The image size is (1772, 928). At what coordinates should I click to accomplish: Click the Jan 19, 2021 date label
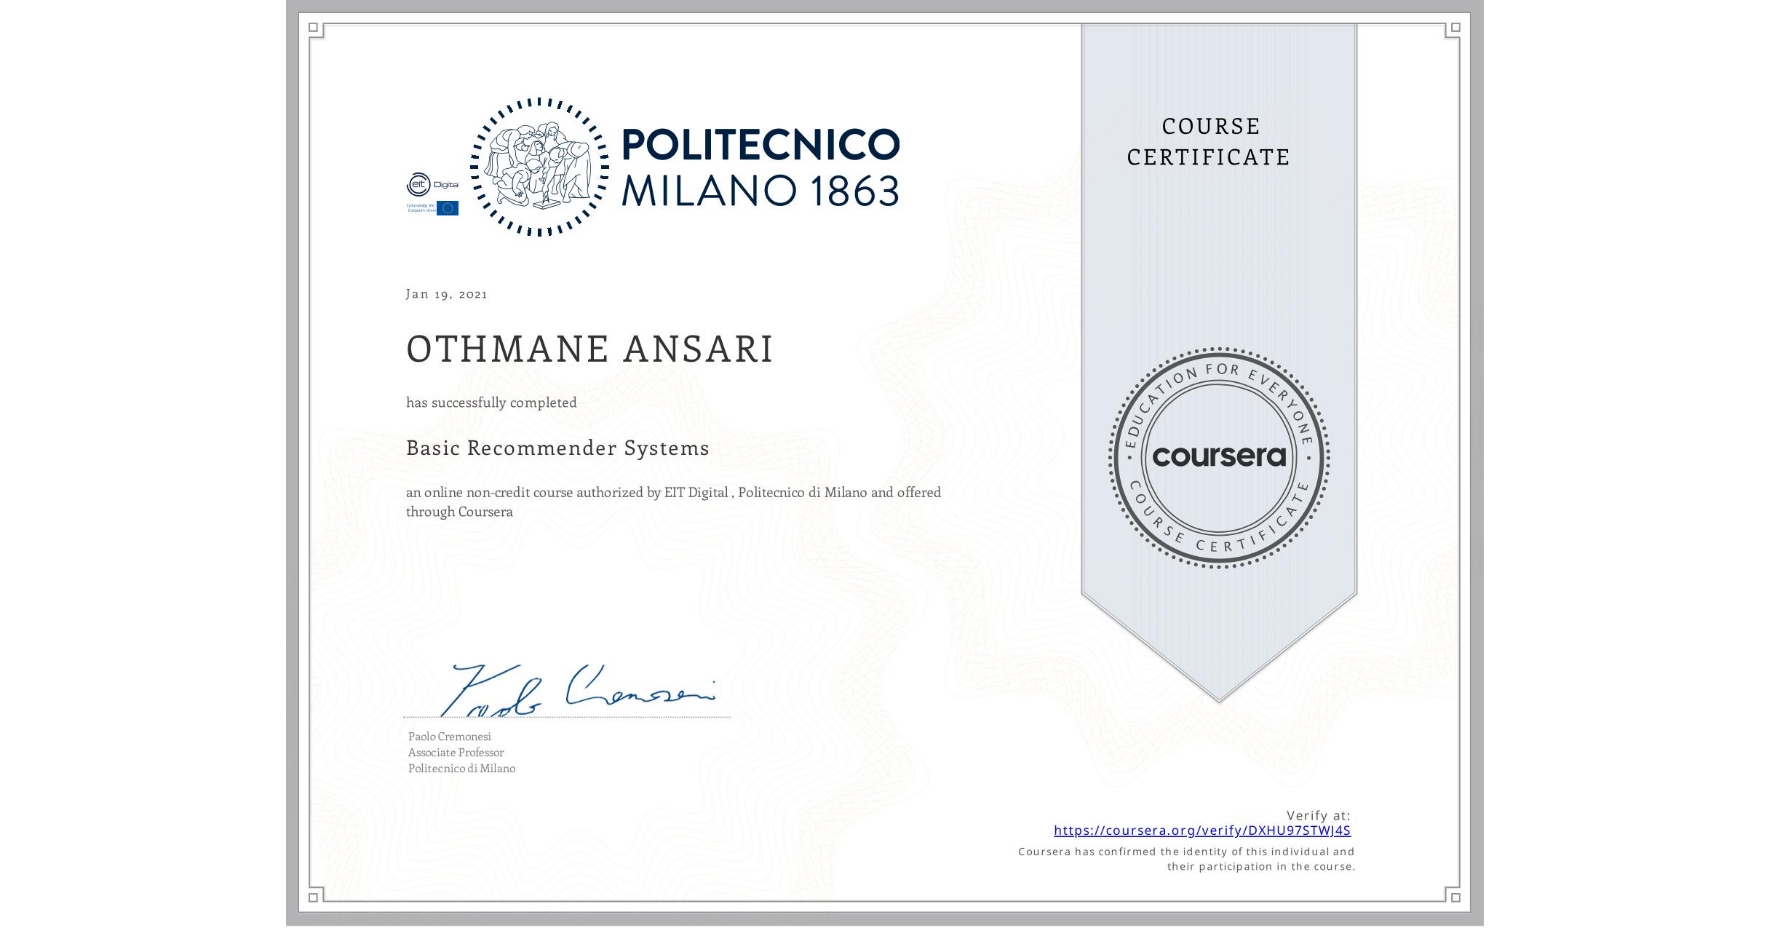tap(447, 293)
